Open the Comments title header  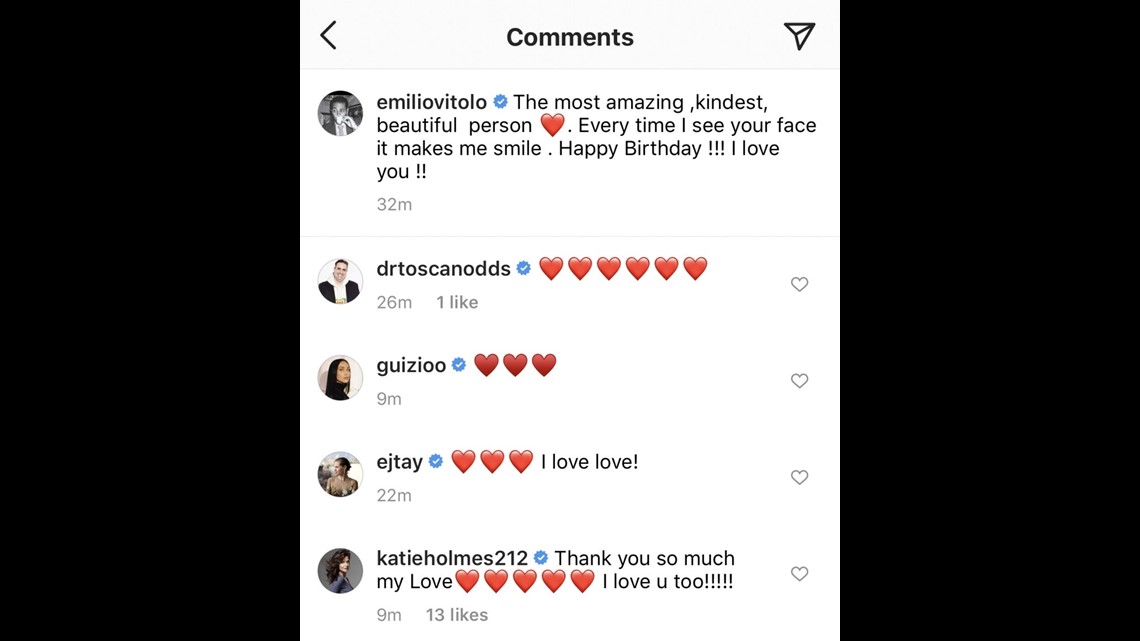click(569, 36)
